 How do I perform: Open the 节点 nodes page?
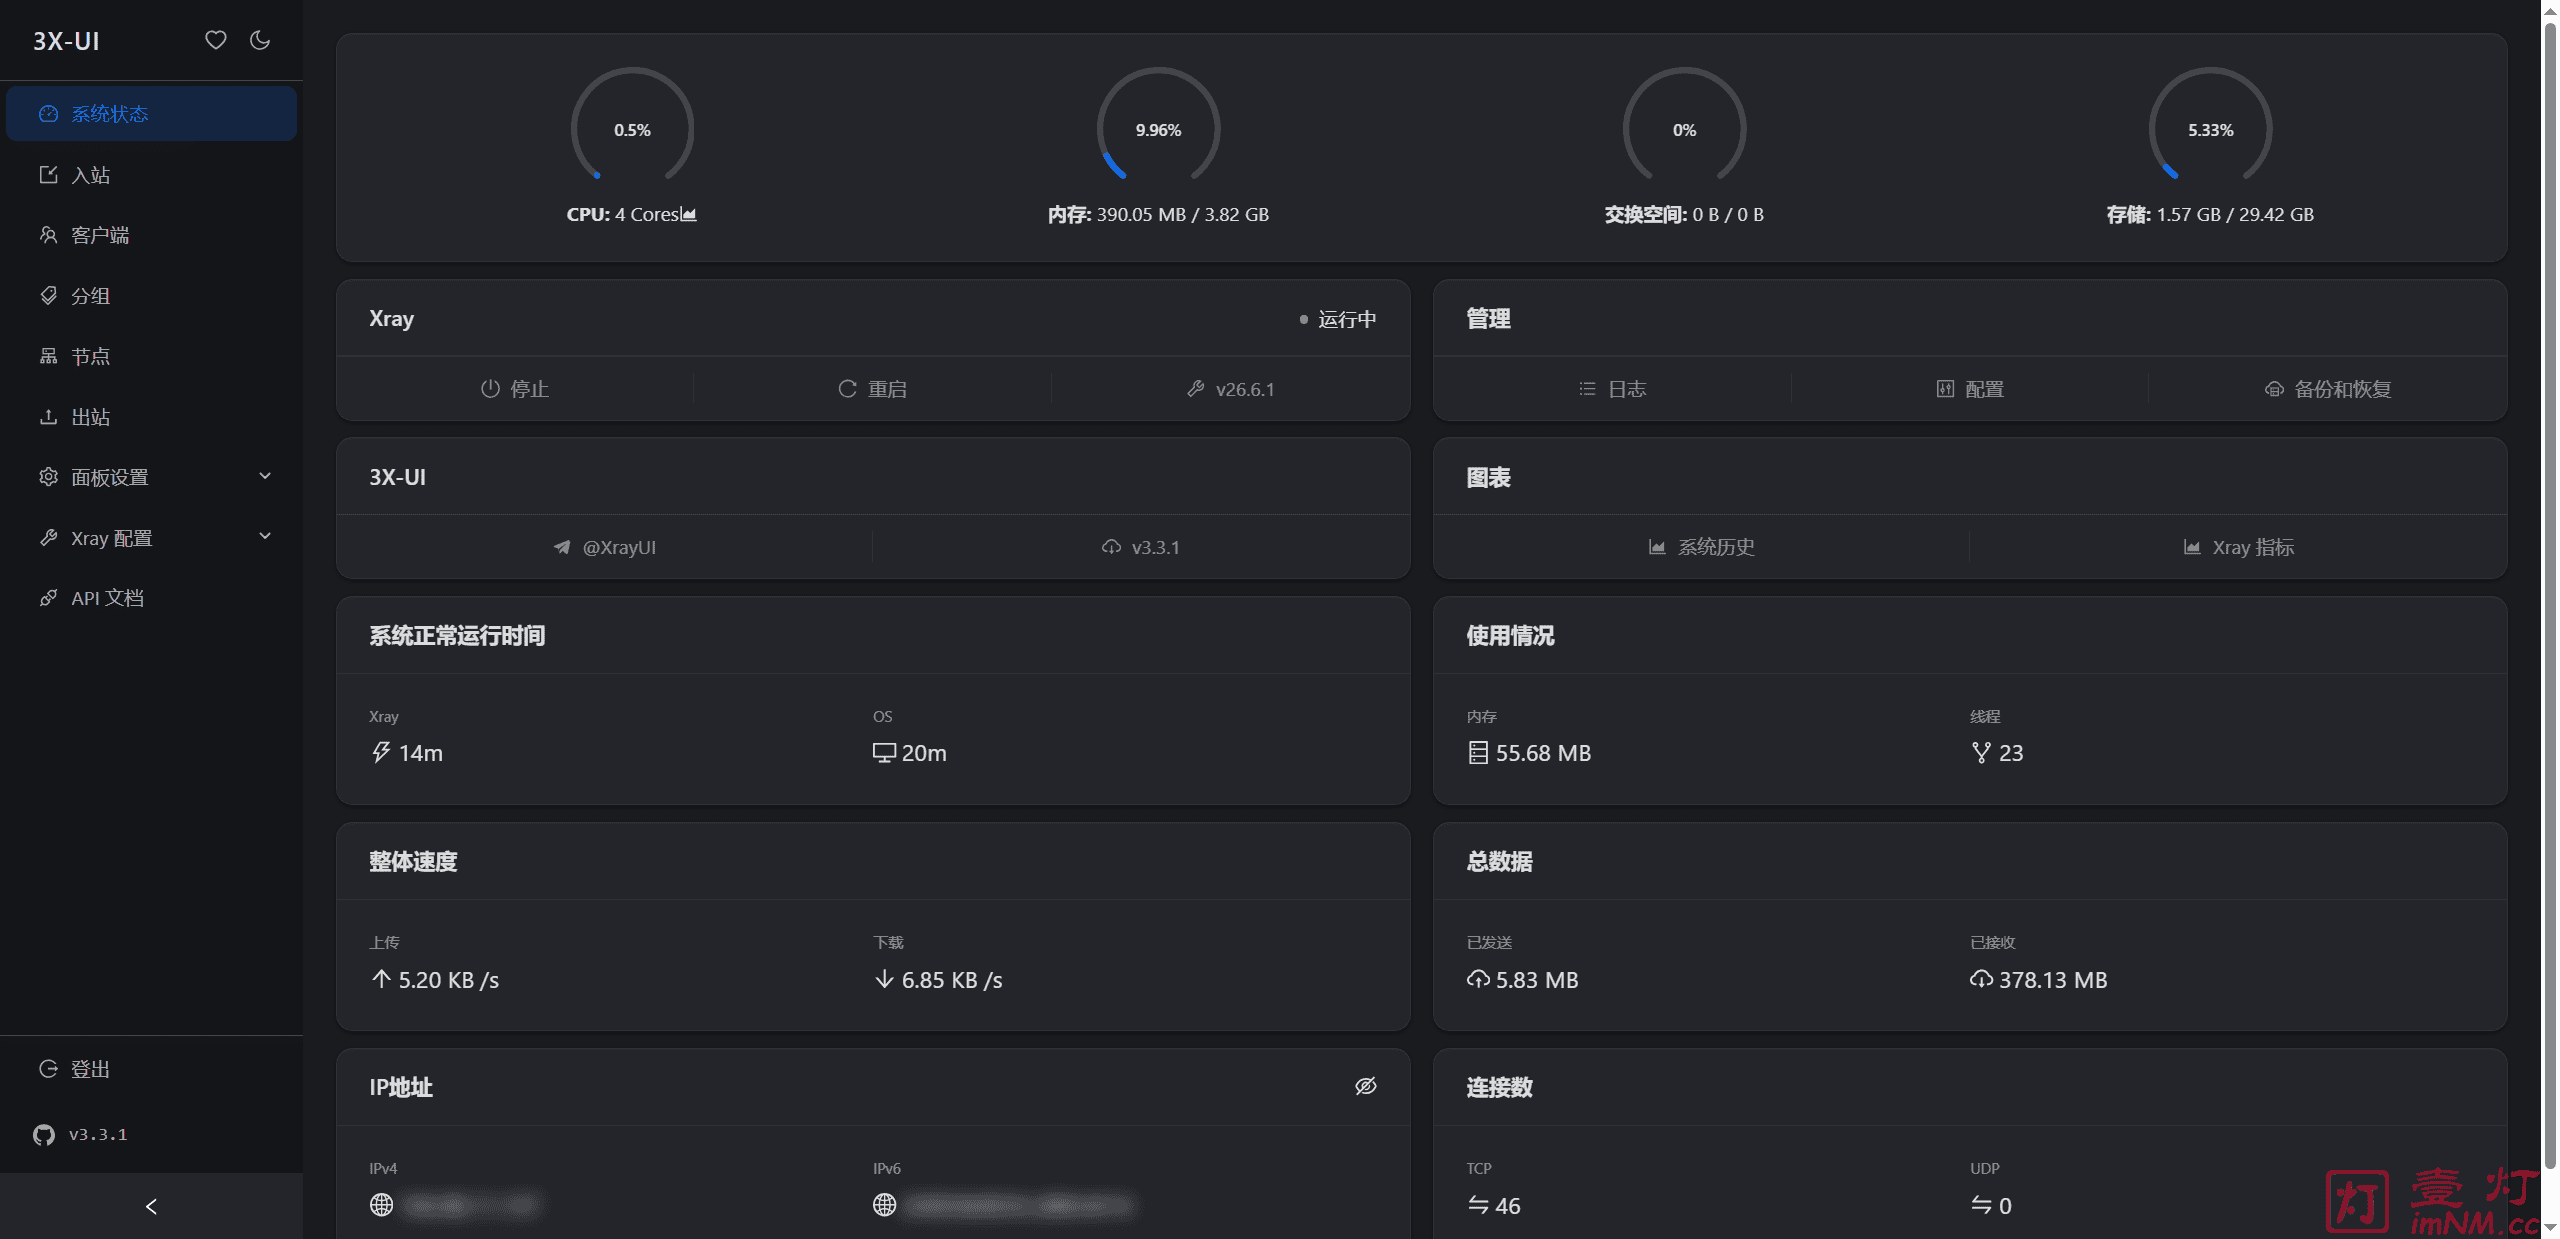tap(151, 356)
